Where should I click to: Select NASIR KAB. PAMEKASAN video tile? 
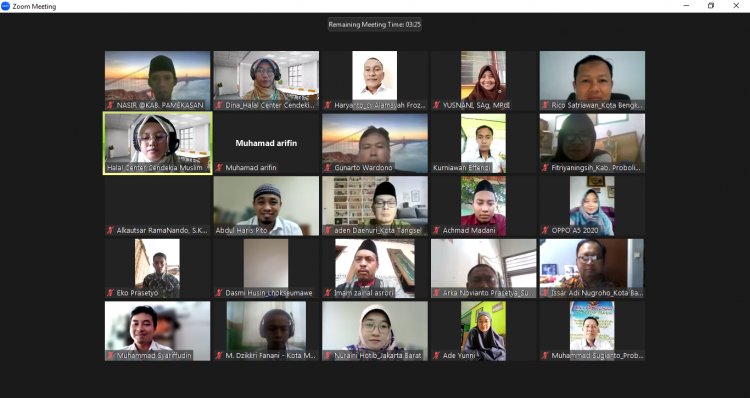click(157, 80)
